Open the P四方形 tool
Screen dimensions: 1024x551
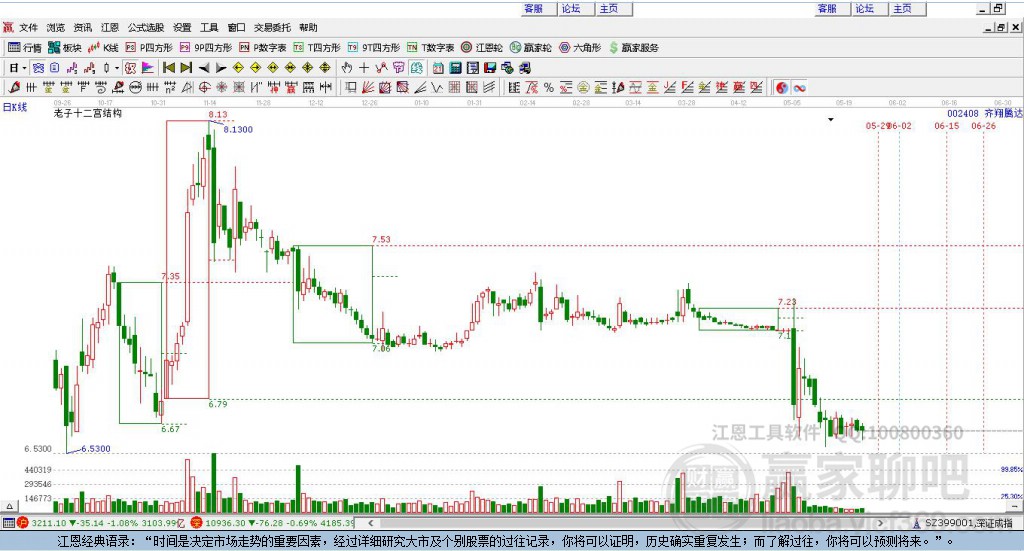(149, 48)
